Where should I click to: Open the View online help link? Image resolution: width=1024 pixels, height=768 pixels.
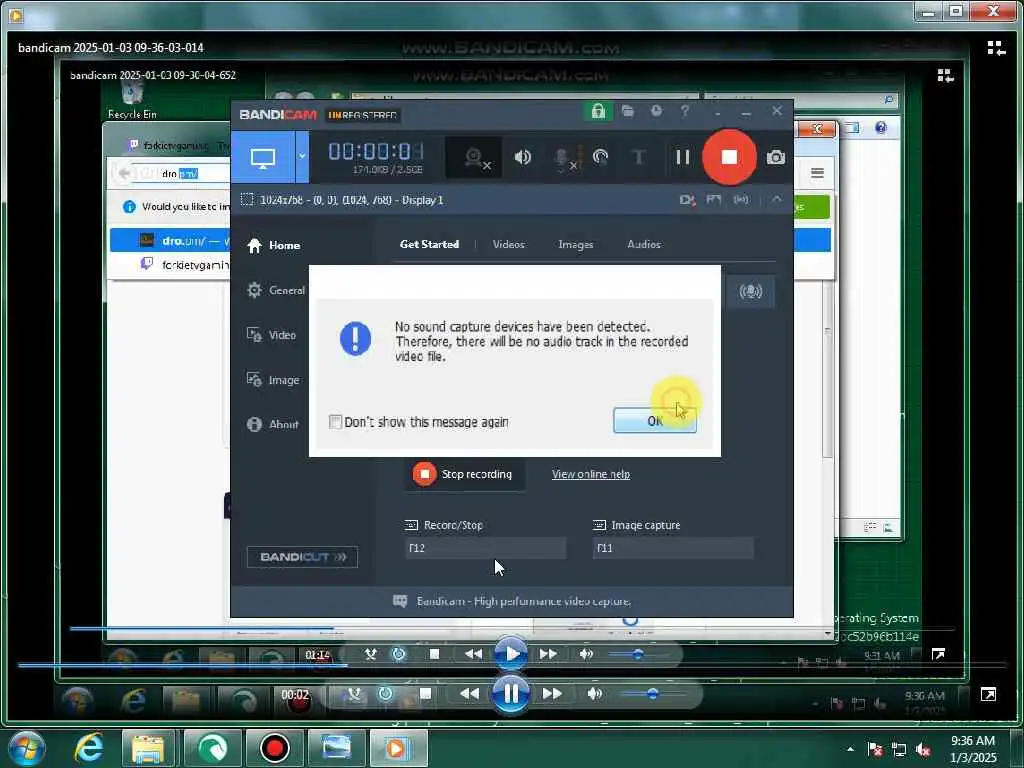[590, 474]
